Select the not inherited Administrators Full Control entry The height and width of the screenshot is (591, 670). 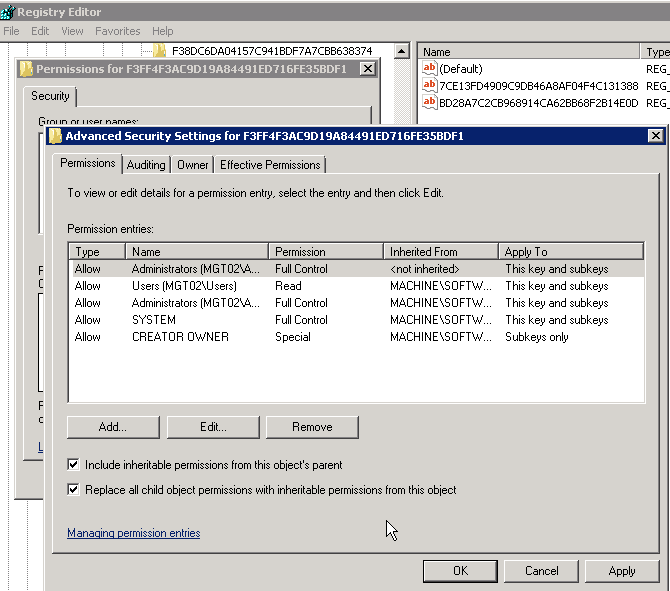click(356, 269)
